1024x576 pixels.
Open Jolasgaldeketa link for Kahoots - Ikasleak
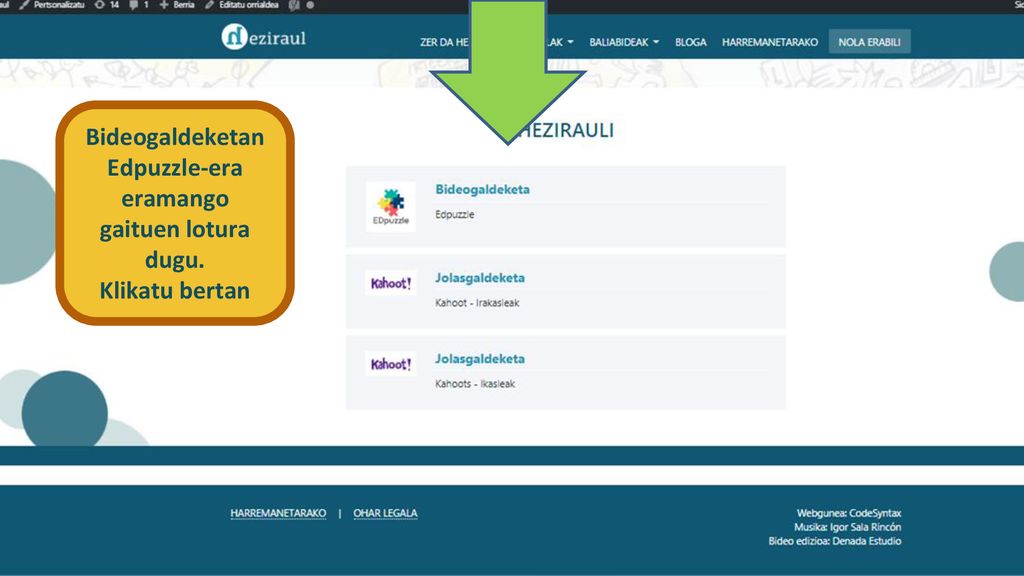click(479, 359)
